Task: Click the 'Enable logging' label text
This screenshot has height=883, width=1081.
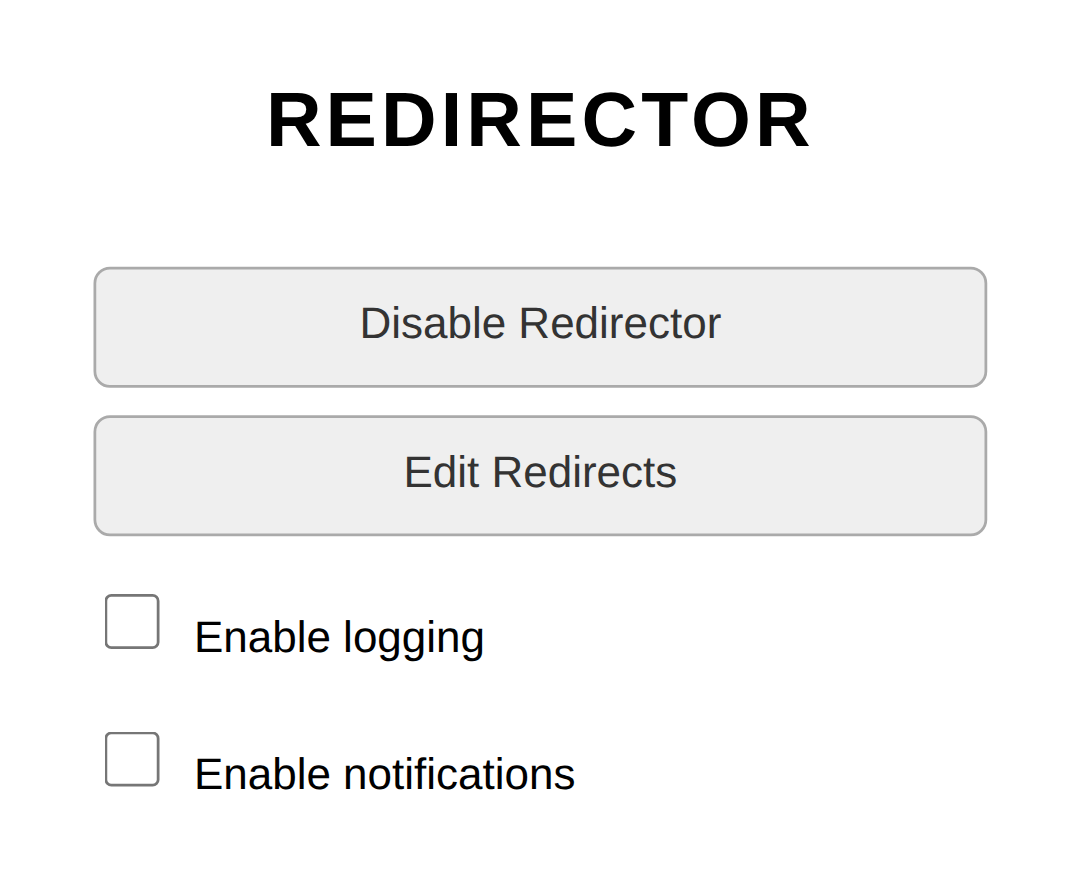Action: pyautogui.click(x=339, y=638)
